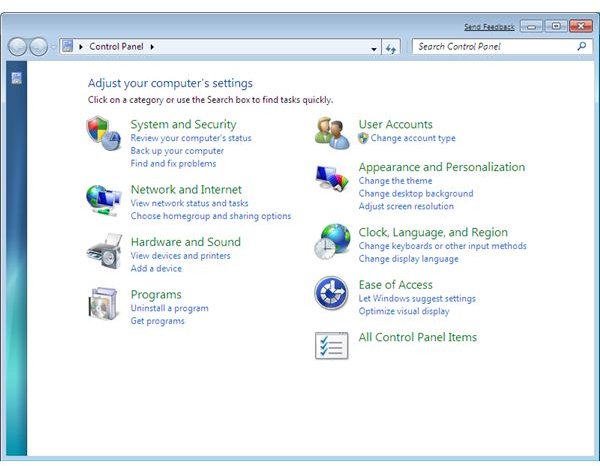
Task: Click Change the theme
Action: coord(395,181)
